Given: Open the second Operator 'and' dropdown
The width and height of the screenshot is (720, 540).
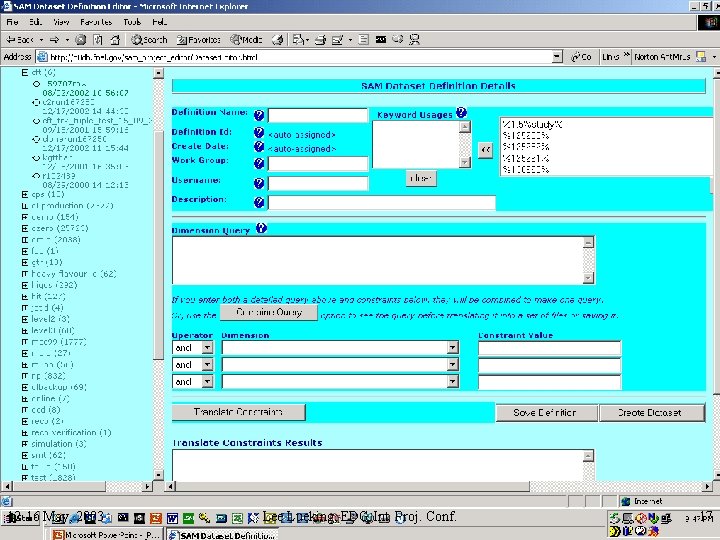Looking at the screenshot, I should point(208,365).
